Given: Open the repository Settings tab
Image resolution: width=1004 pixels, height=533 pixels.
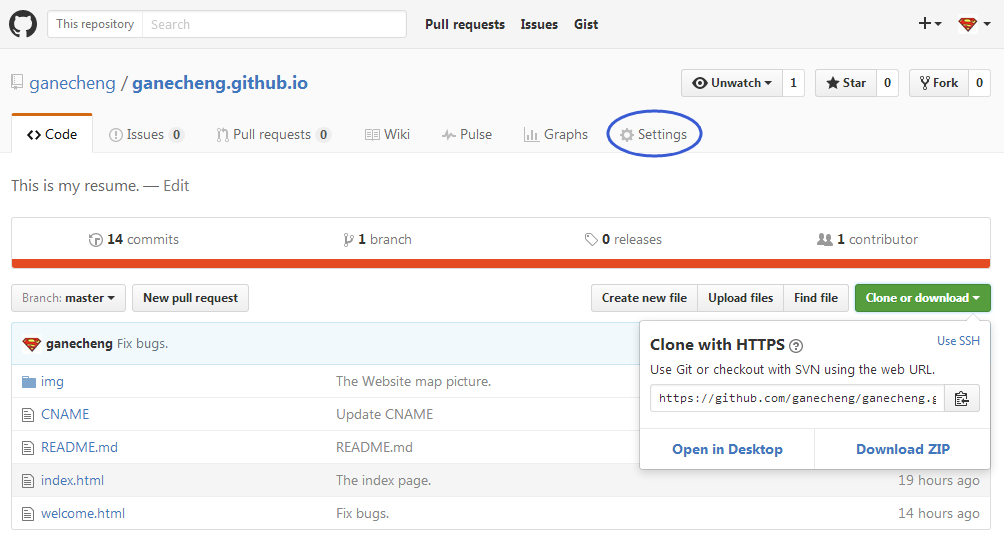Looking at the screenshot, I should pos(654,135).
